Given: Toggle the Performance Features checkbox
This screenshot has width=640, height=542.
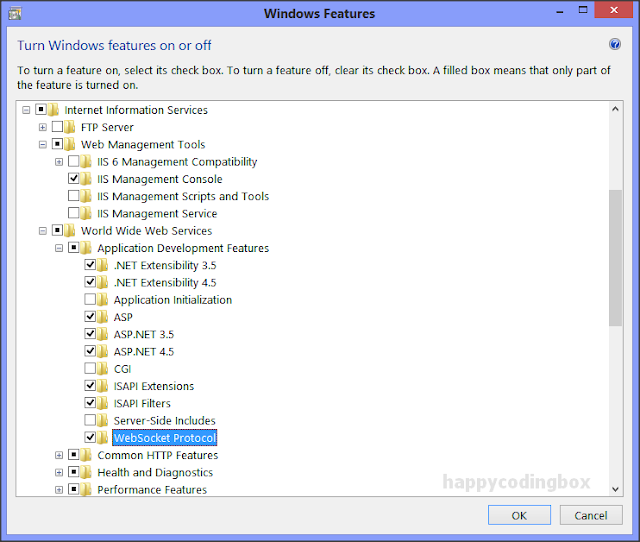Looking at the screenshot, I should (73, 489).
